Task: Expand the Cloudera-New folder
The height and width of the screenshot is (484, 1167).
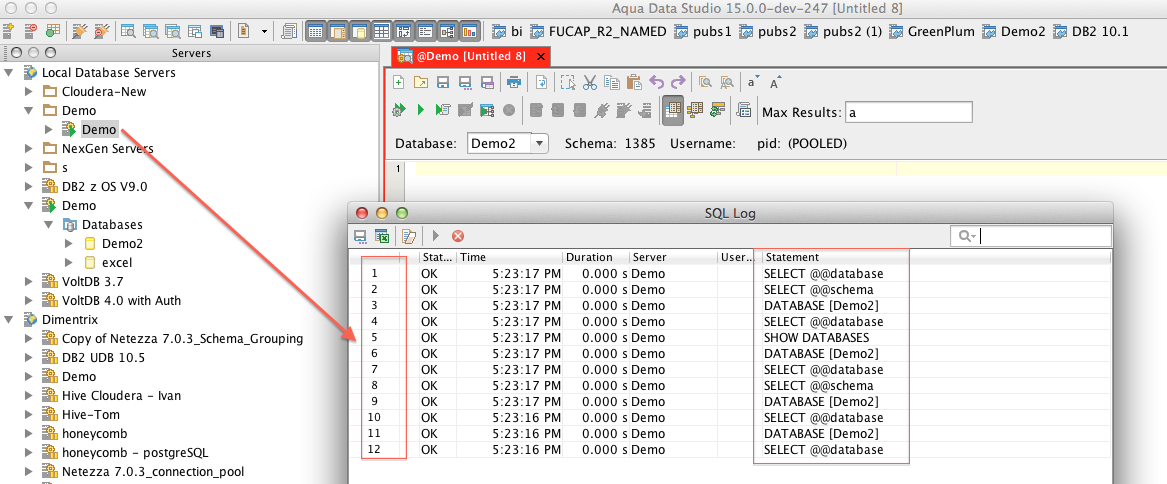Action: coord(29,92)
